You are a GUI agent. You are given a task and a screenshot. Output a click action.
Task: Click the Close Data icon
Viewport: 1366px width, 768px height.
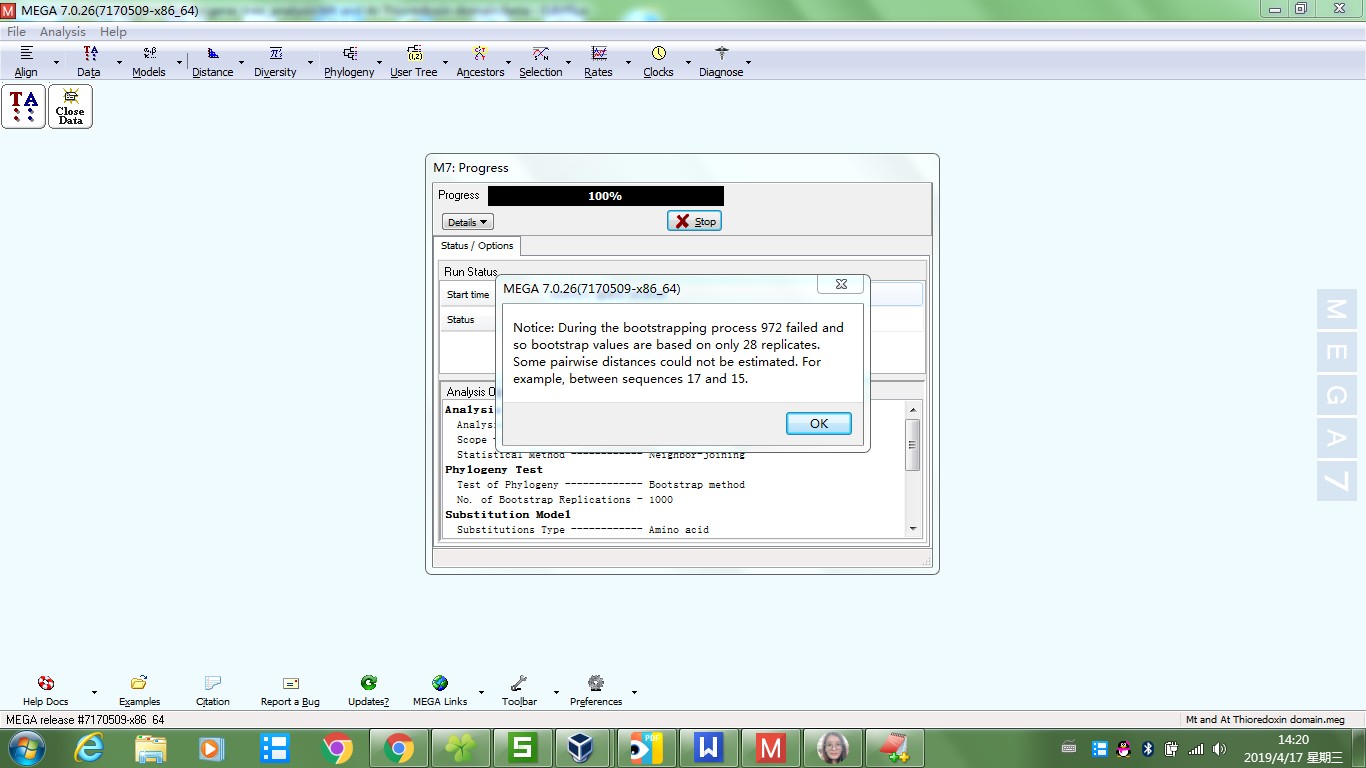click(70, 106)
